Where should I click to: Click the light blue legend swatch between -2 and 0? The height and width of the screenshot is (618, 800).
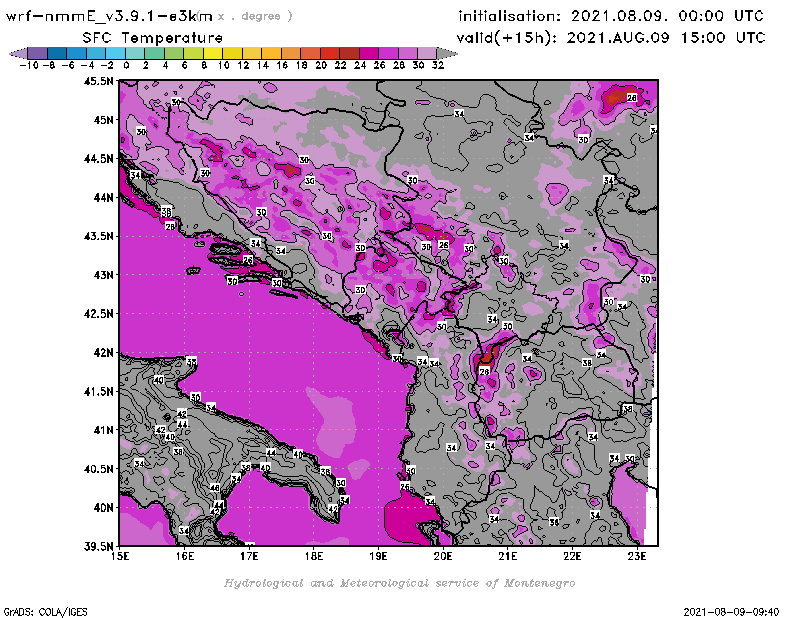[115, 52]
